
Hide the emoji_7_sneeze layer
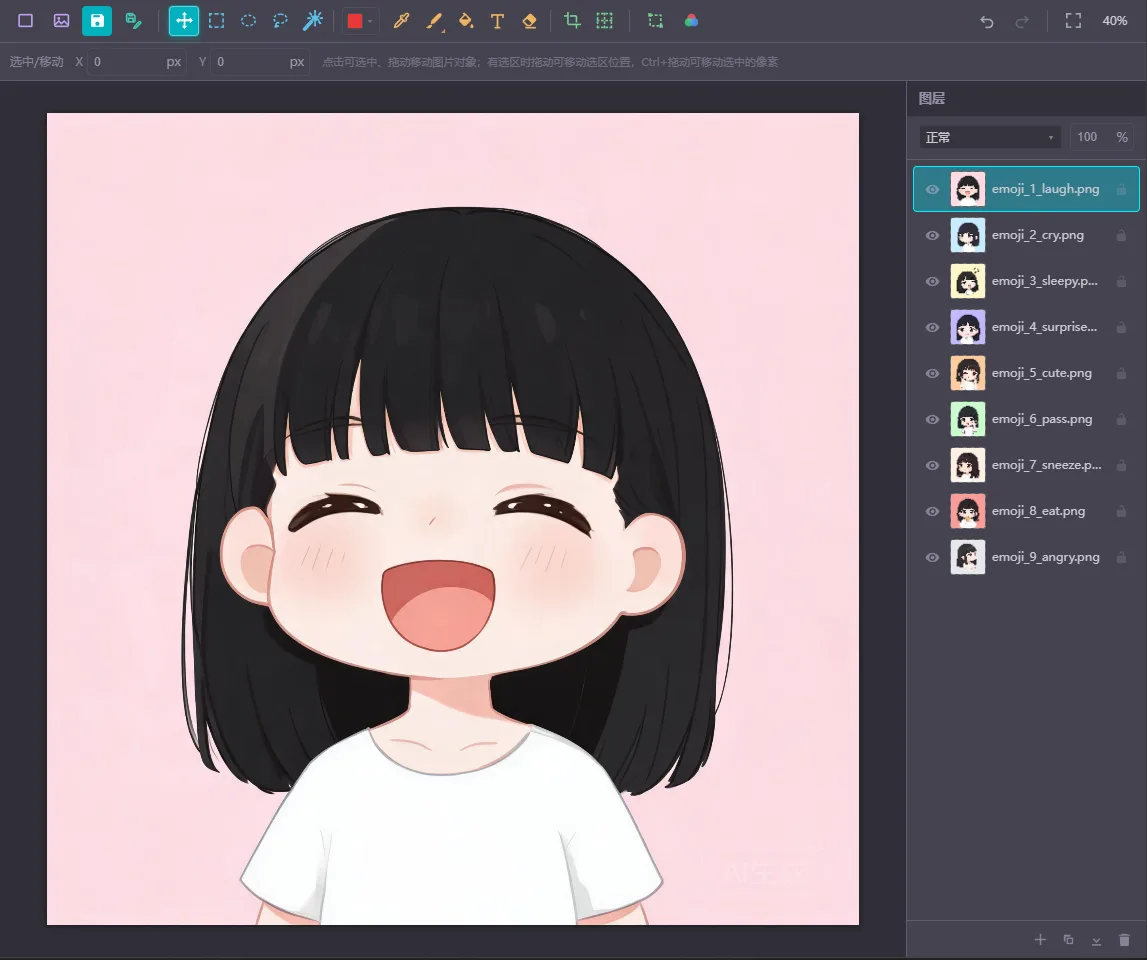[932, 465]
